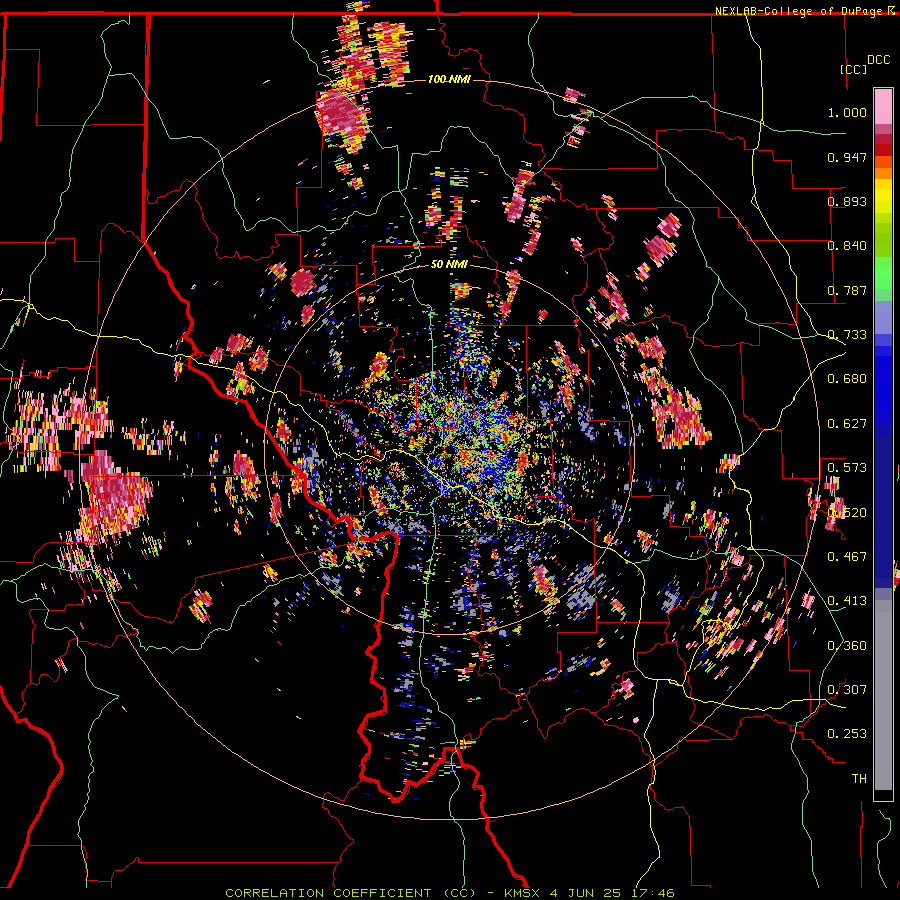Screen dimensions: 900x900
Task: Select the 0.360 colorbar value
Action: tap(847, 646)
